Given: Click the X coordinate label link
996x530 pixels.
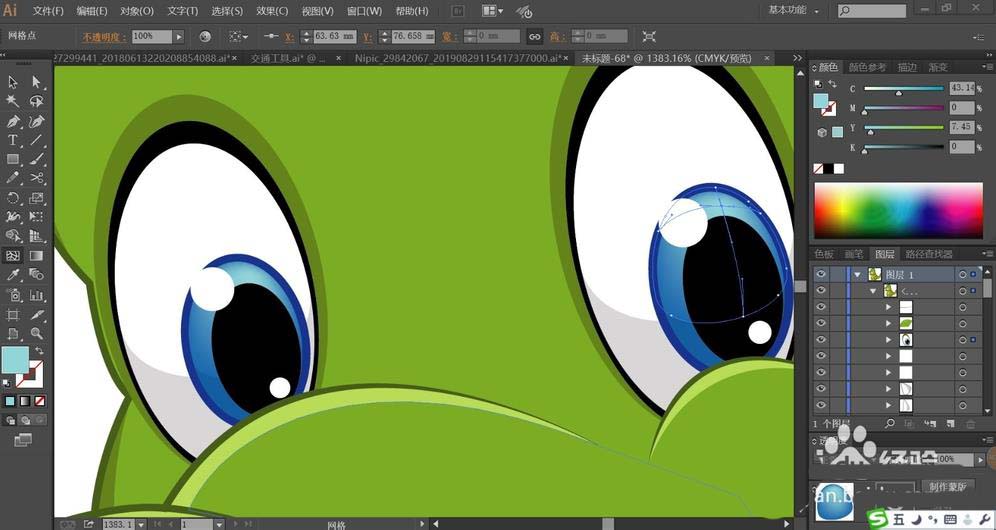Looking at the screenshot, I should pyautogui.click(x=289, y=37).
